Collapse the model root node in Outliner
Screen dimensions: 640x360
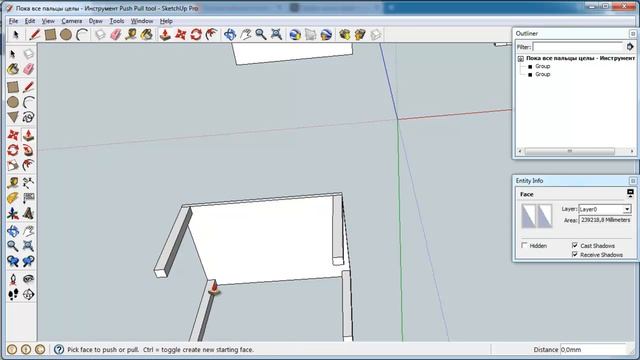(x=520, y=59)
